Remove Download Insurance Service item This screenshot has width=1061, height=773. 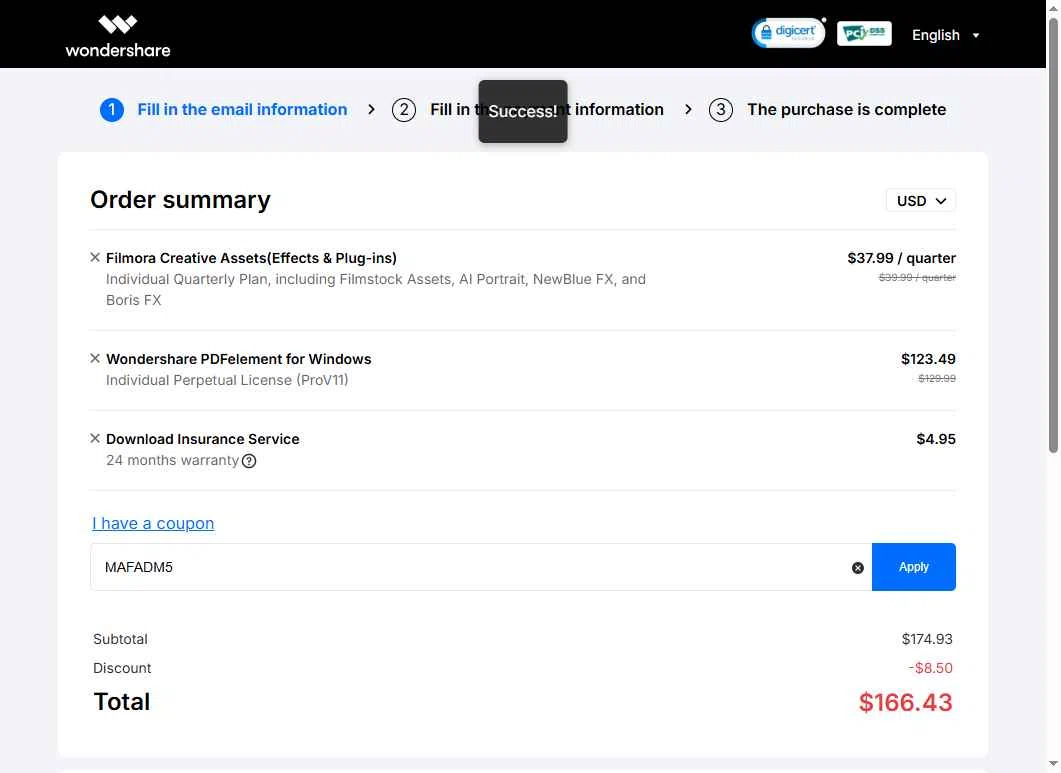coord(95,438)
